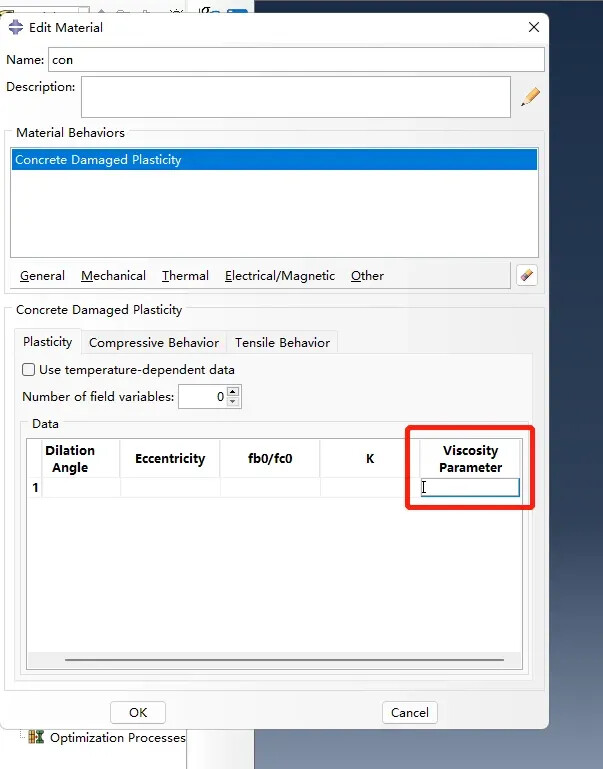Increase the number of field variables
Image resolution: width=603 pixels, height=769 pixels.
click(x=234, y=392)
